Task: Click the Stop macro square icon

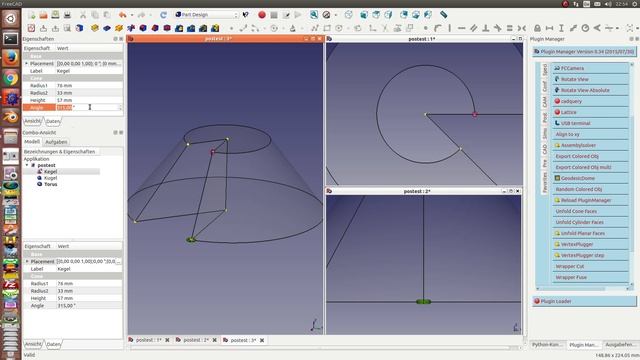Action: pyautogui.click(x=274, y=15)
